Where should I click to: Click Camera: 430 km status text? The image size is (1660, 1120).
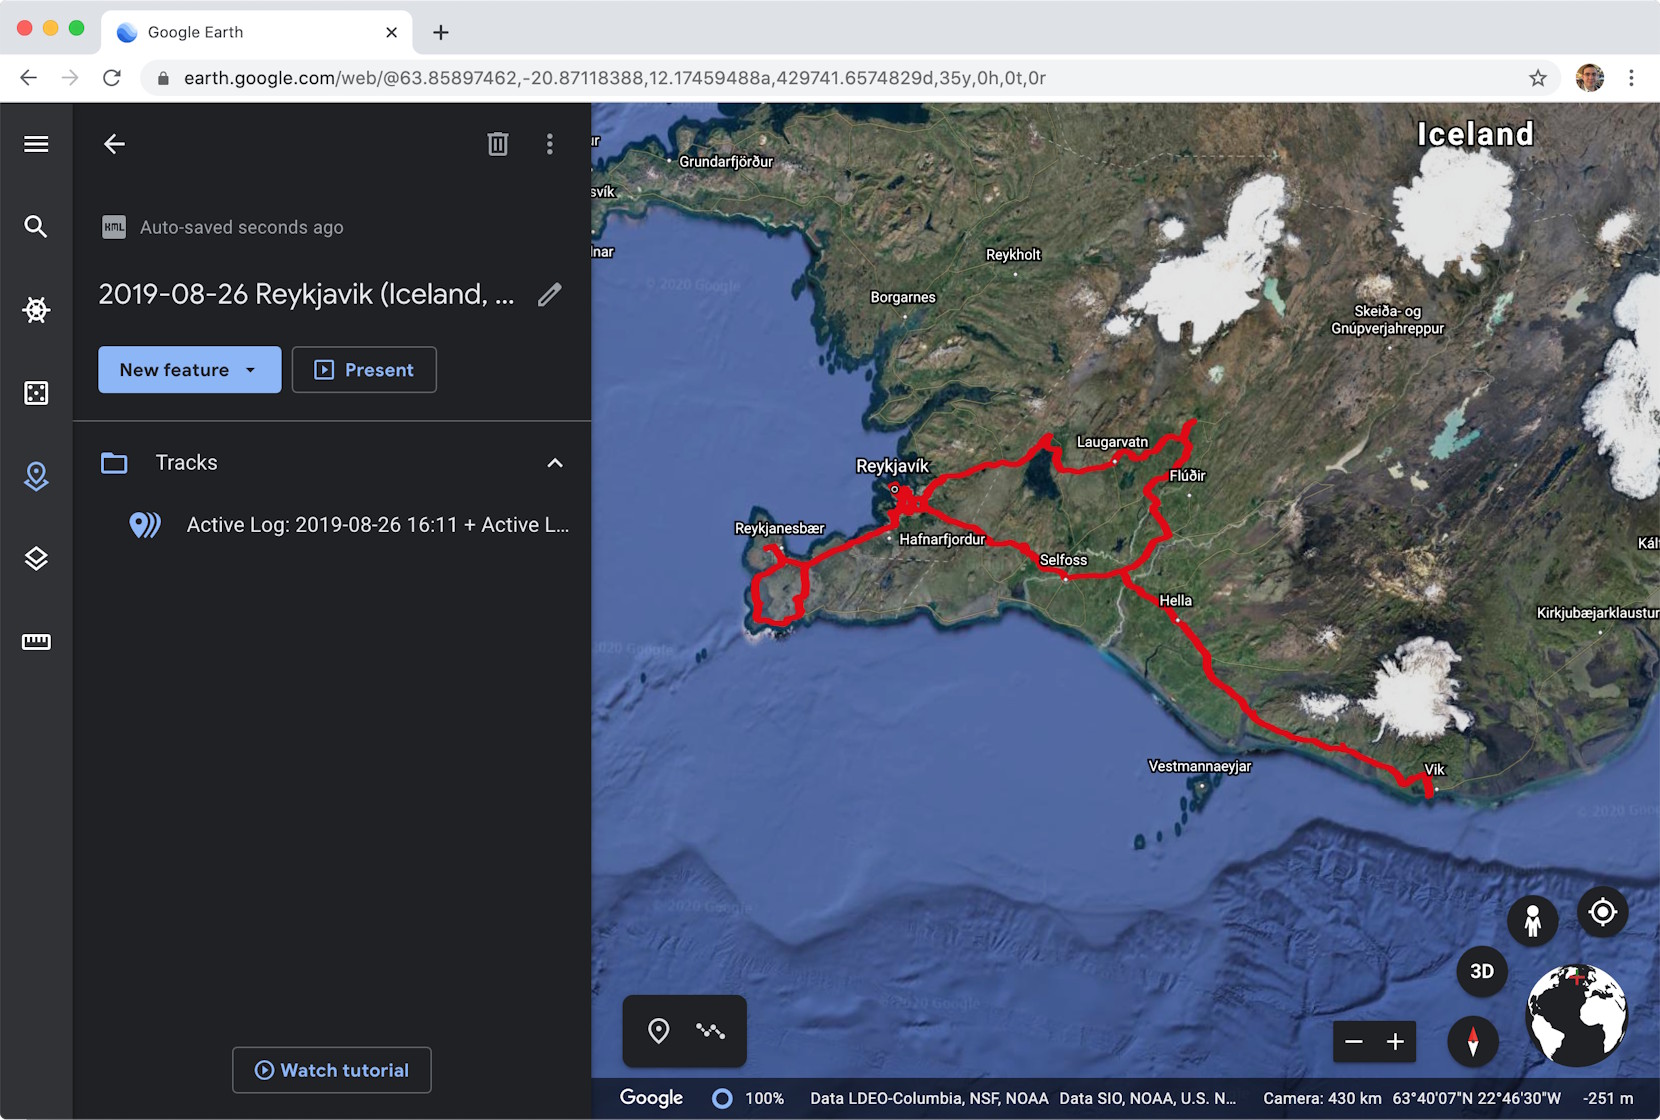pyautogui.click(x=1322, y=1098)
